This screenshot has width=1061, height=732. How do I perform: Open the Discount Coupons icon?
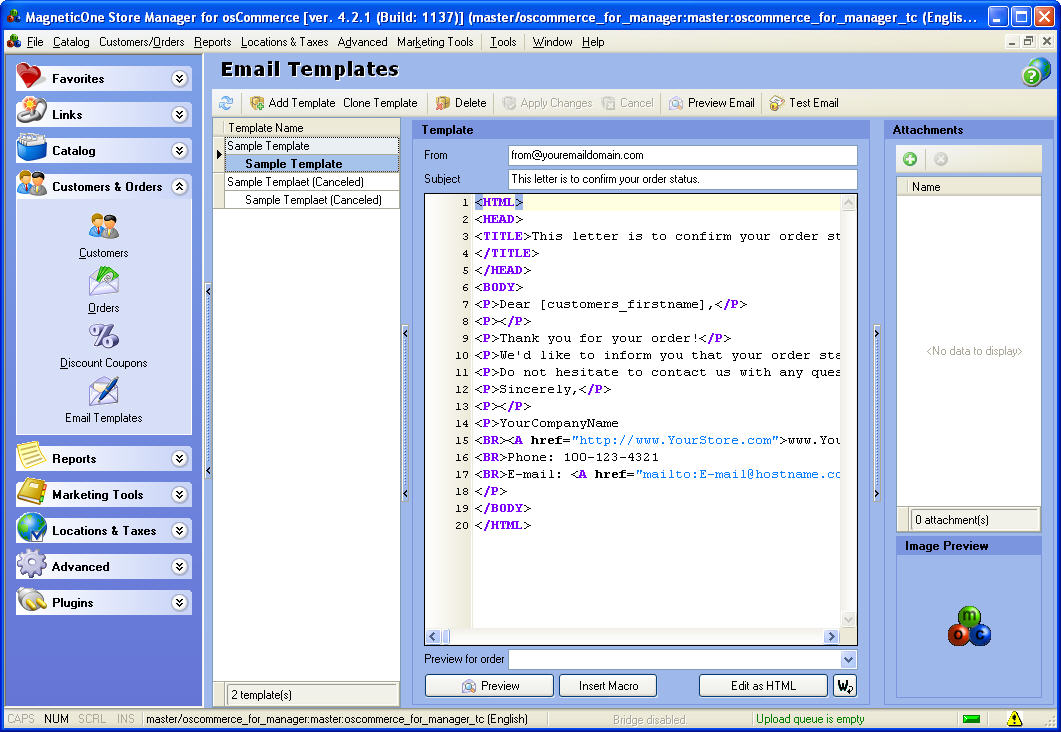tap(104, 346)
